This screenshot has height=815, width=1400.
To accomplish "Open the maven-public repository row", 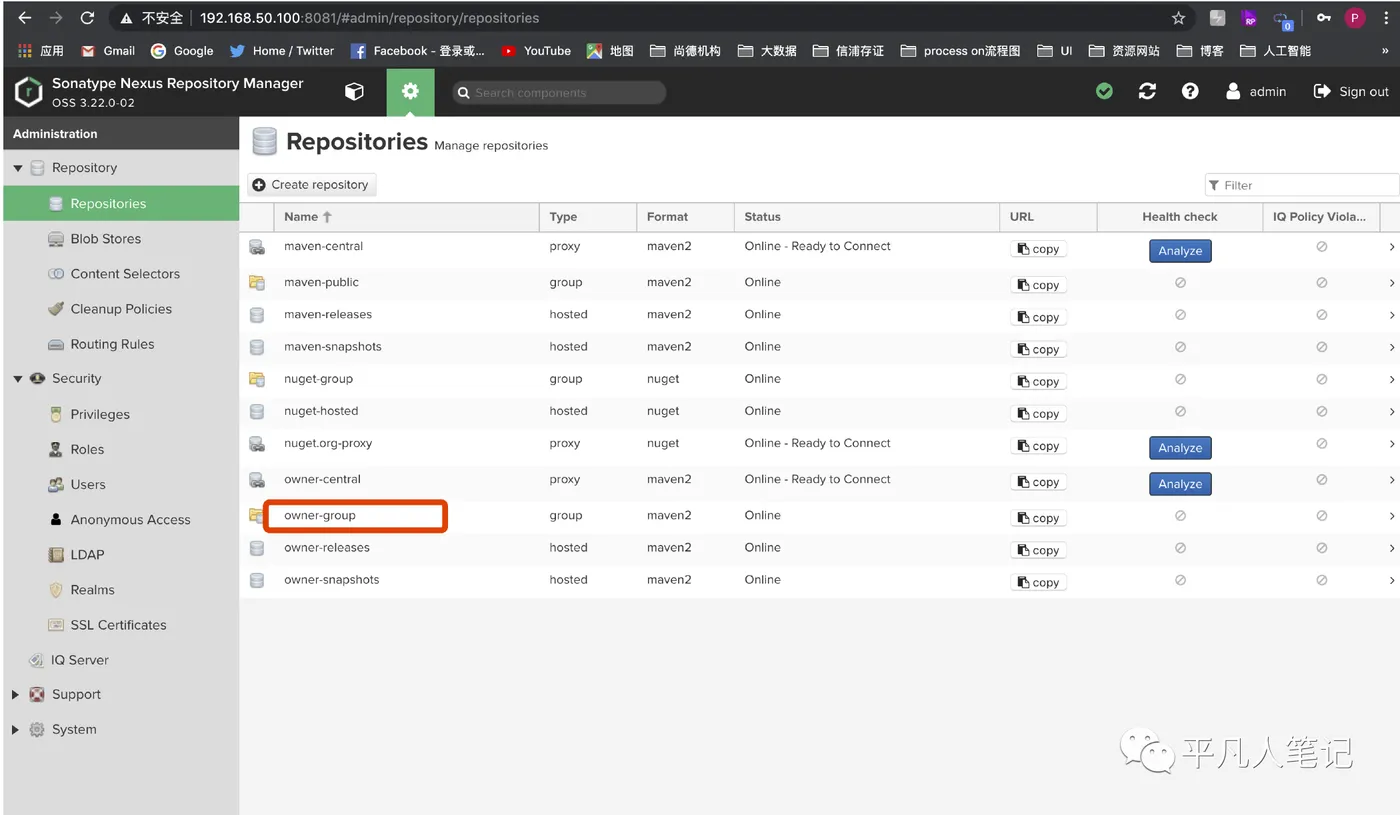I will pos(819,283).
